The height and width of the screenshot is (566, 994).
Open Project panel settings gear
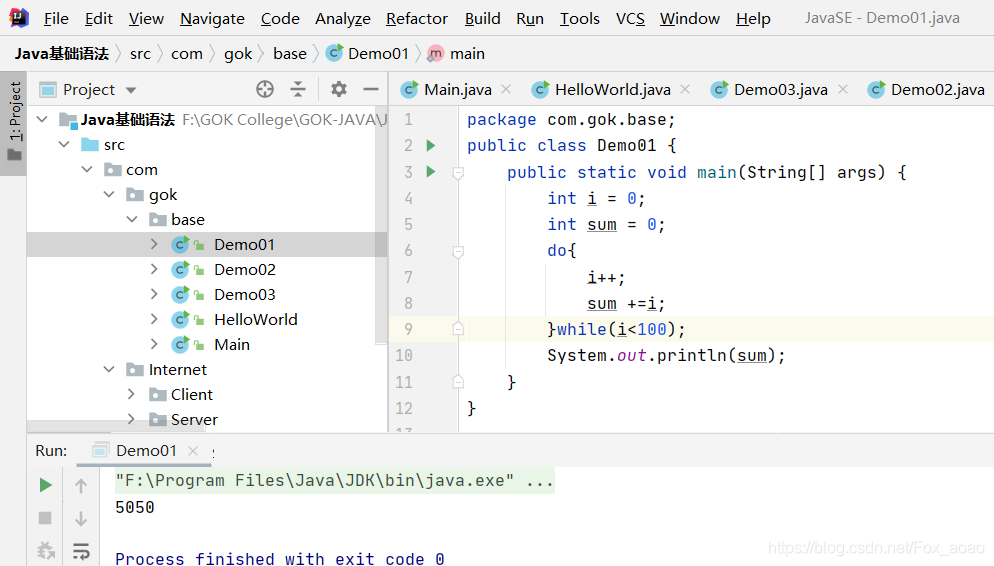click(339, 89)
